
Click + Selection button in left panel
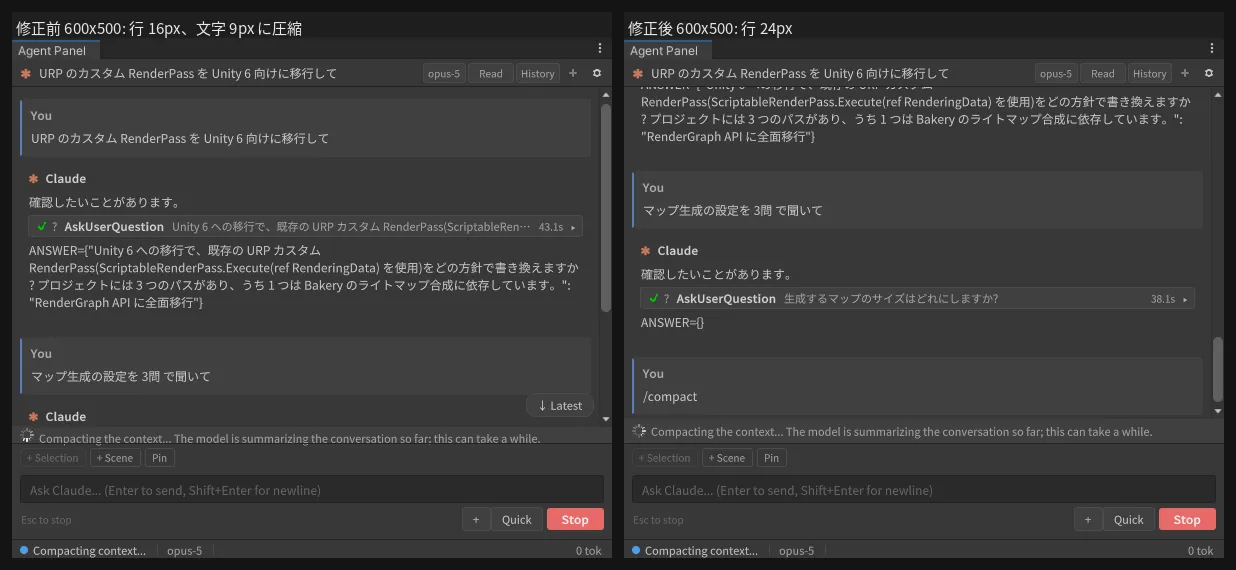point(53,458)
